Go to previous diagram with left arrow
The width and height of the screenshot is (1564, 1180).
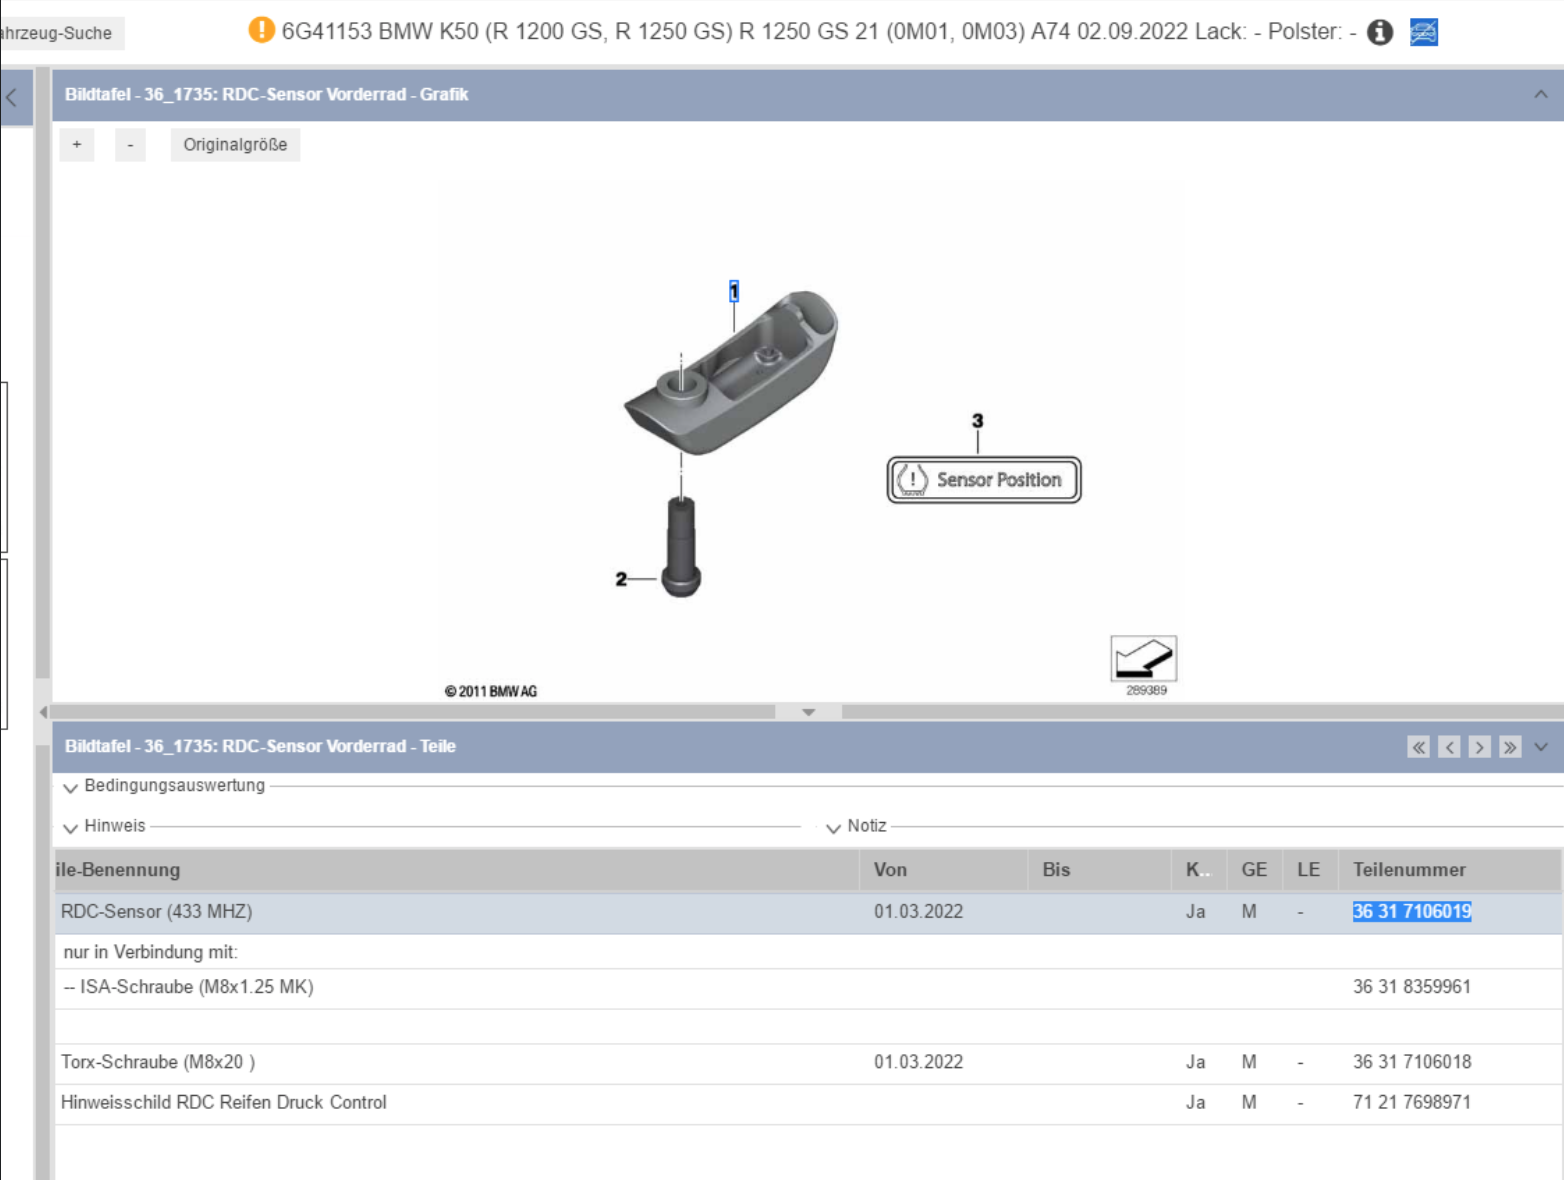(1449, 747)
